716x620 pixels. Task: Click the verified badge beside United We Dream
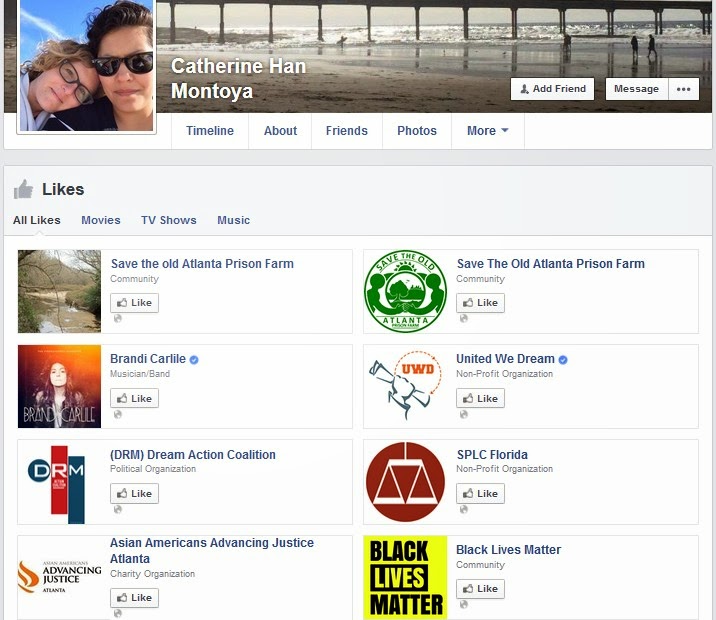[563, 360]
